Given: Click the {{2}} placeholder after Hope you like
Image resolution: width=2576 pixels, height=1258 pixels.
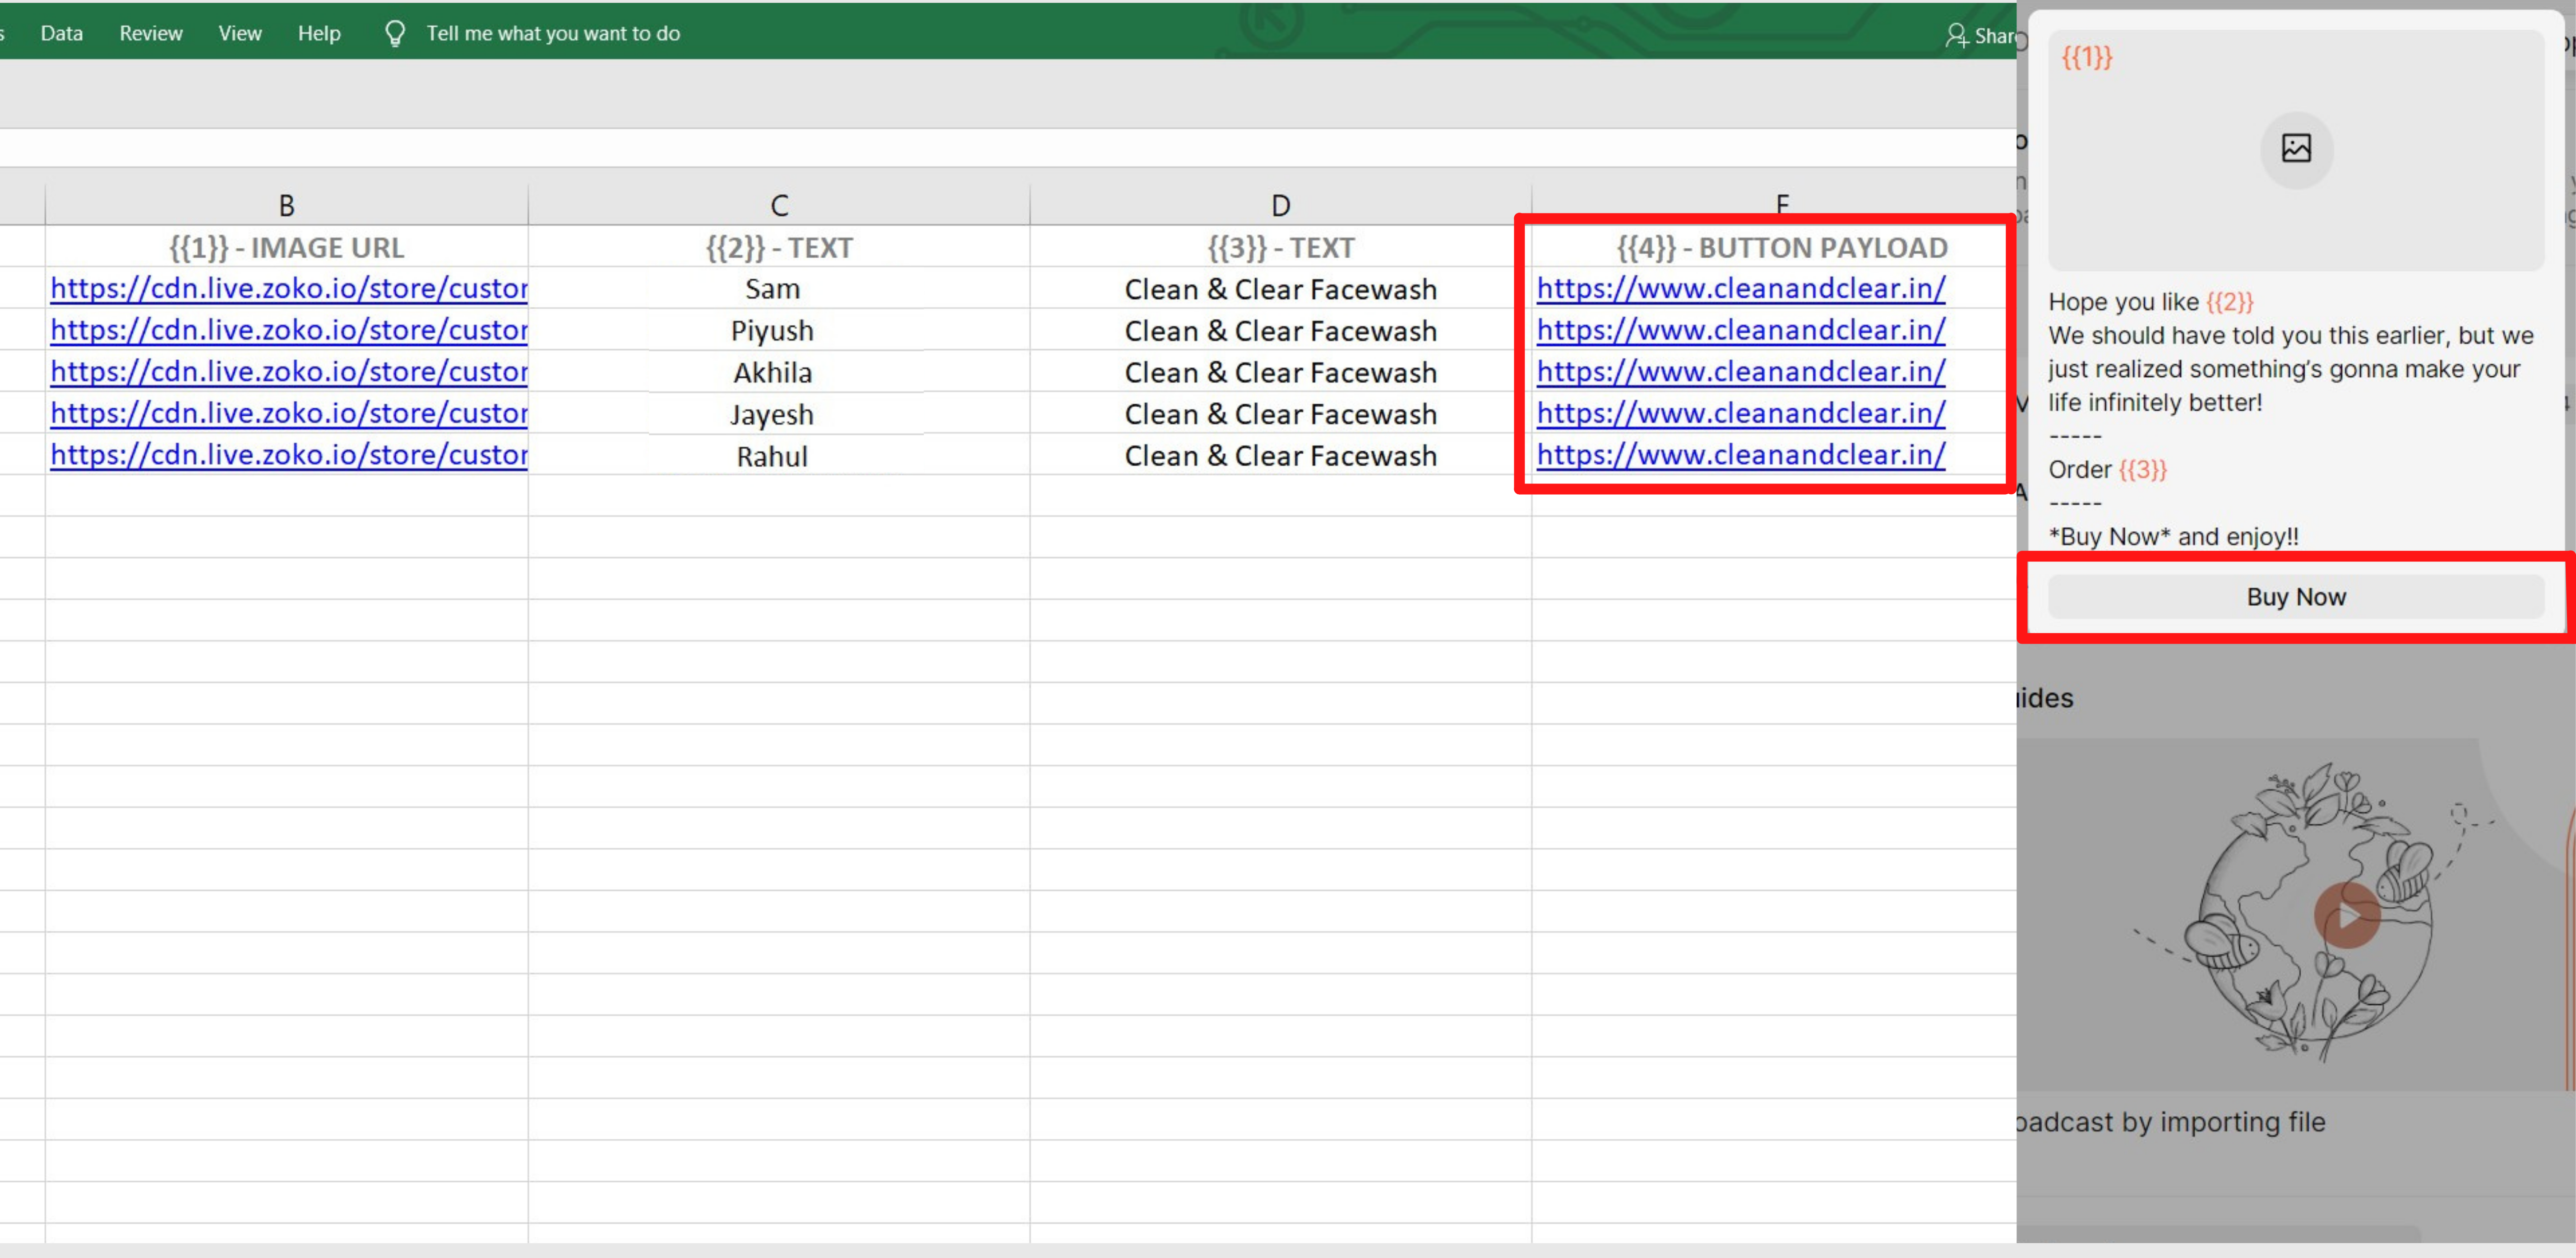Looking at the screenshot, I should [x=2230, y=302].
